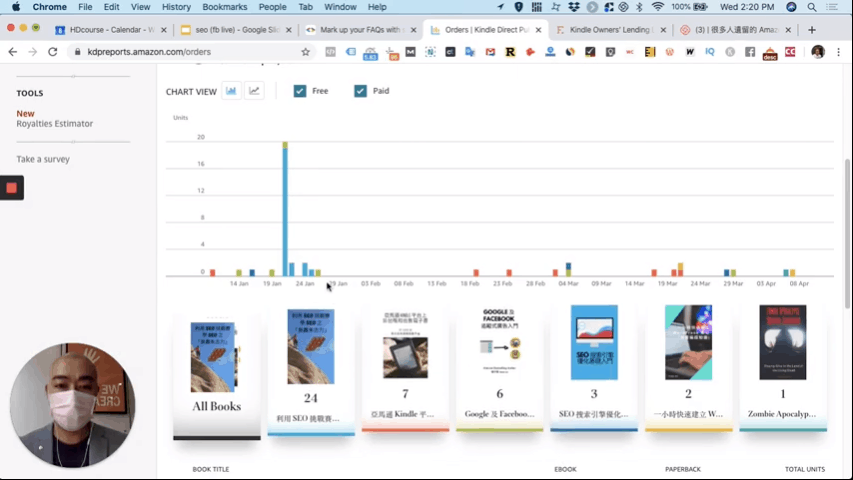The image size is (853, 480).
Task: Switch to seo (fb live) Google Slides tab
Action: pyautogui.click(x=237, y=30)
